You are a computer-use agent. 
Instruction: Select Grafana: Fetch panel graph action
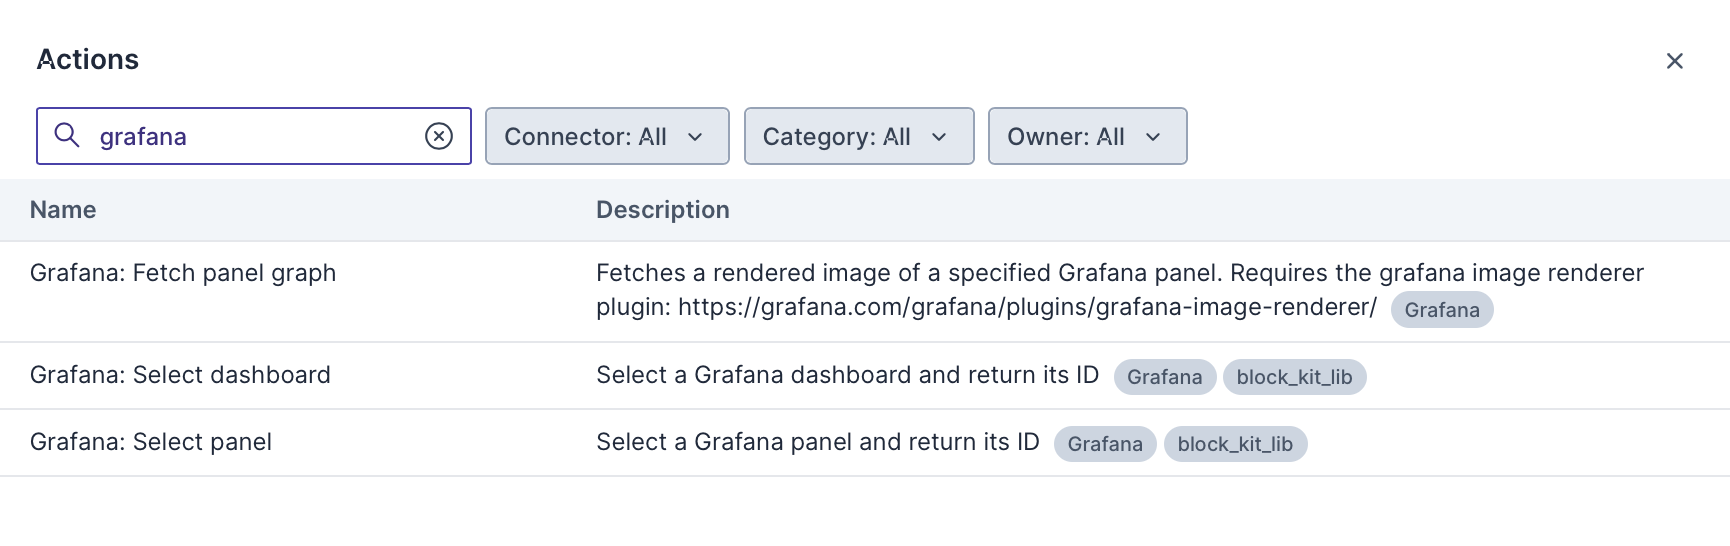click(183, 273)
